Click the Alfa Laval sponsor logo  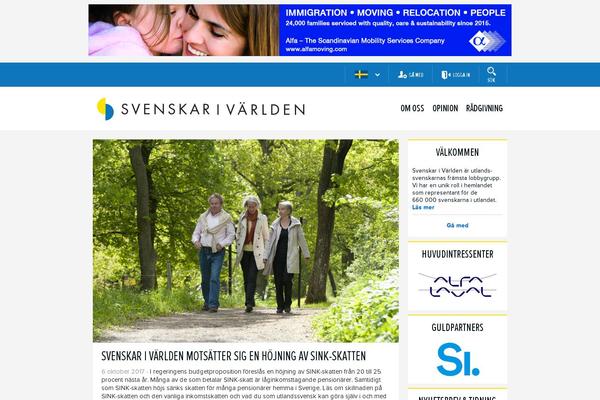click(x=457, y=286)
